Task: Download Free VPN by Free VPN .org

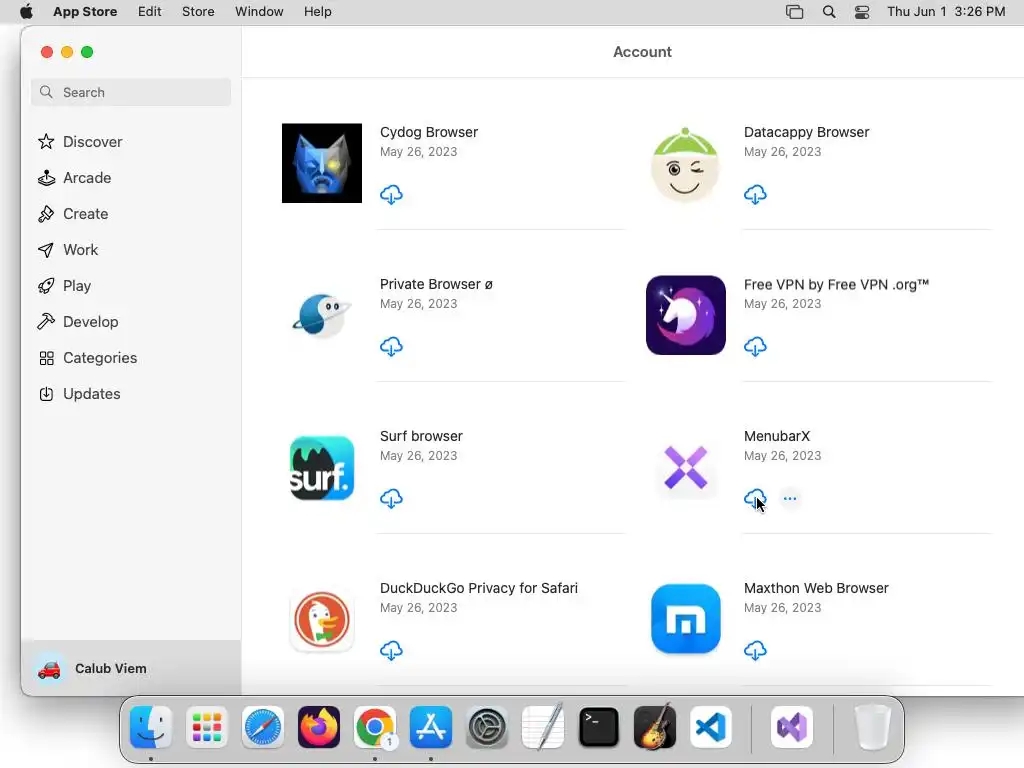Action: [x=755, y=347]
